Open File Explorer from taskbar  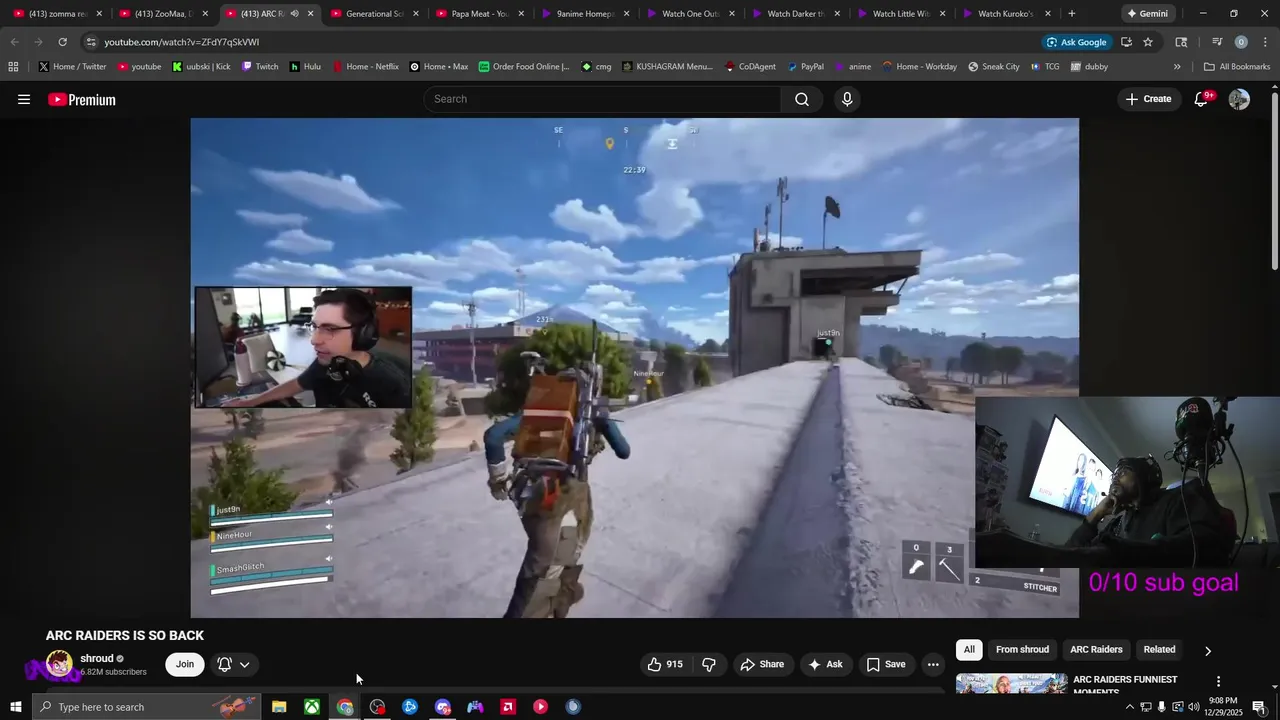[279, 707]
